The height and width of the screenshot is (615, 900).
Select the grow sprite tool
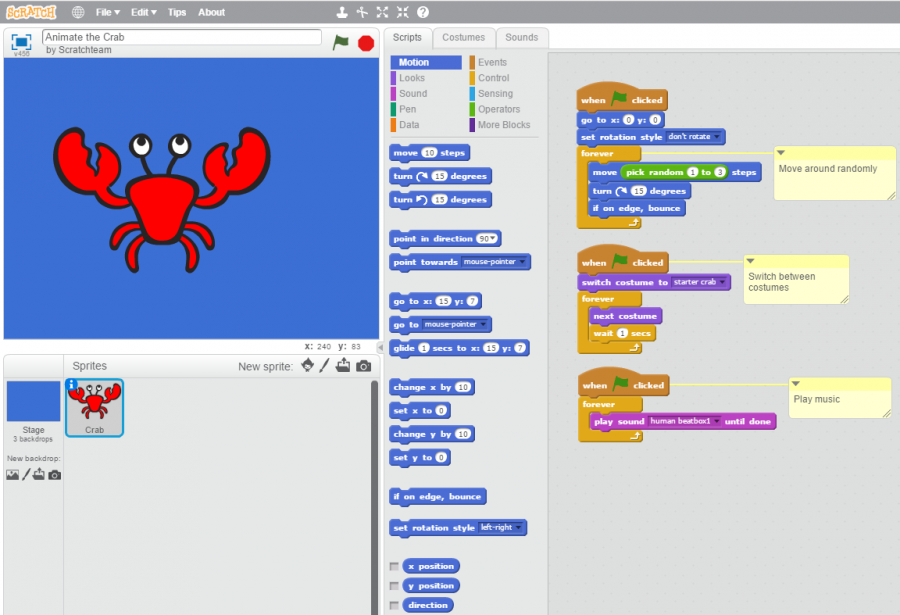[x=382, y=11]
